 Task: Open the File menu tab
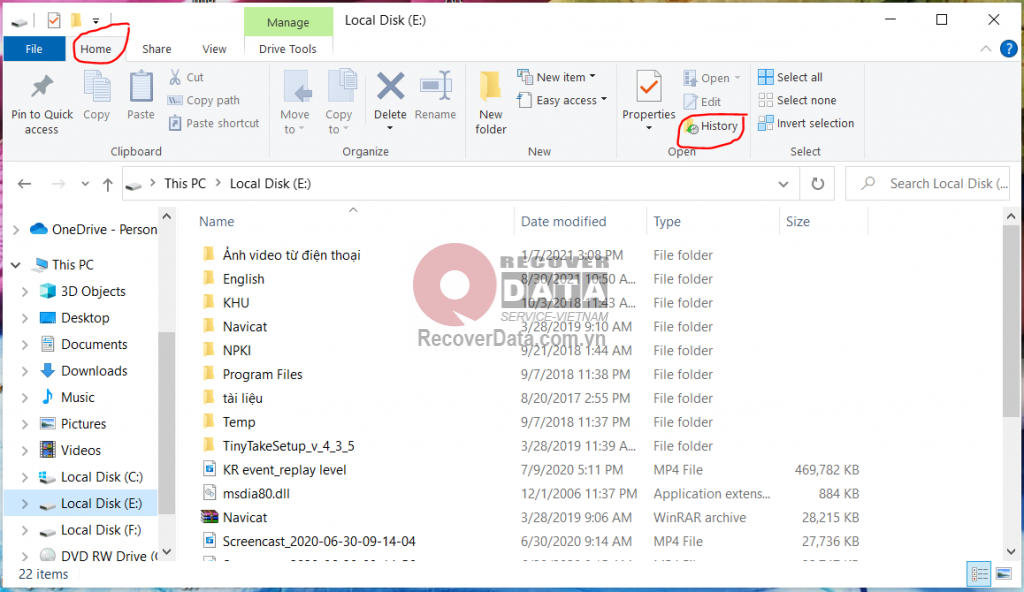[x=34, y=49]
